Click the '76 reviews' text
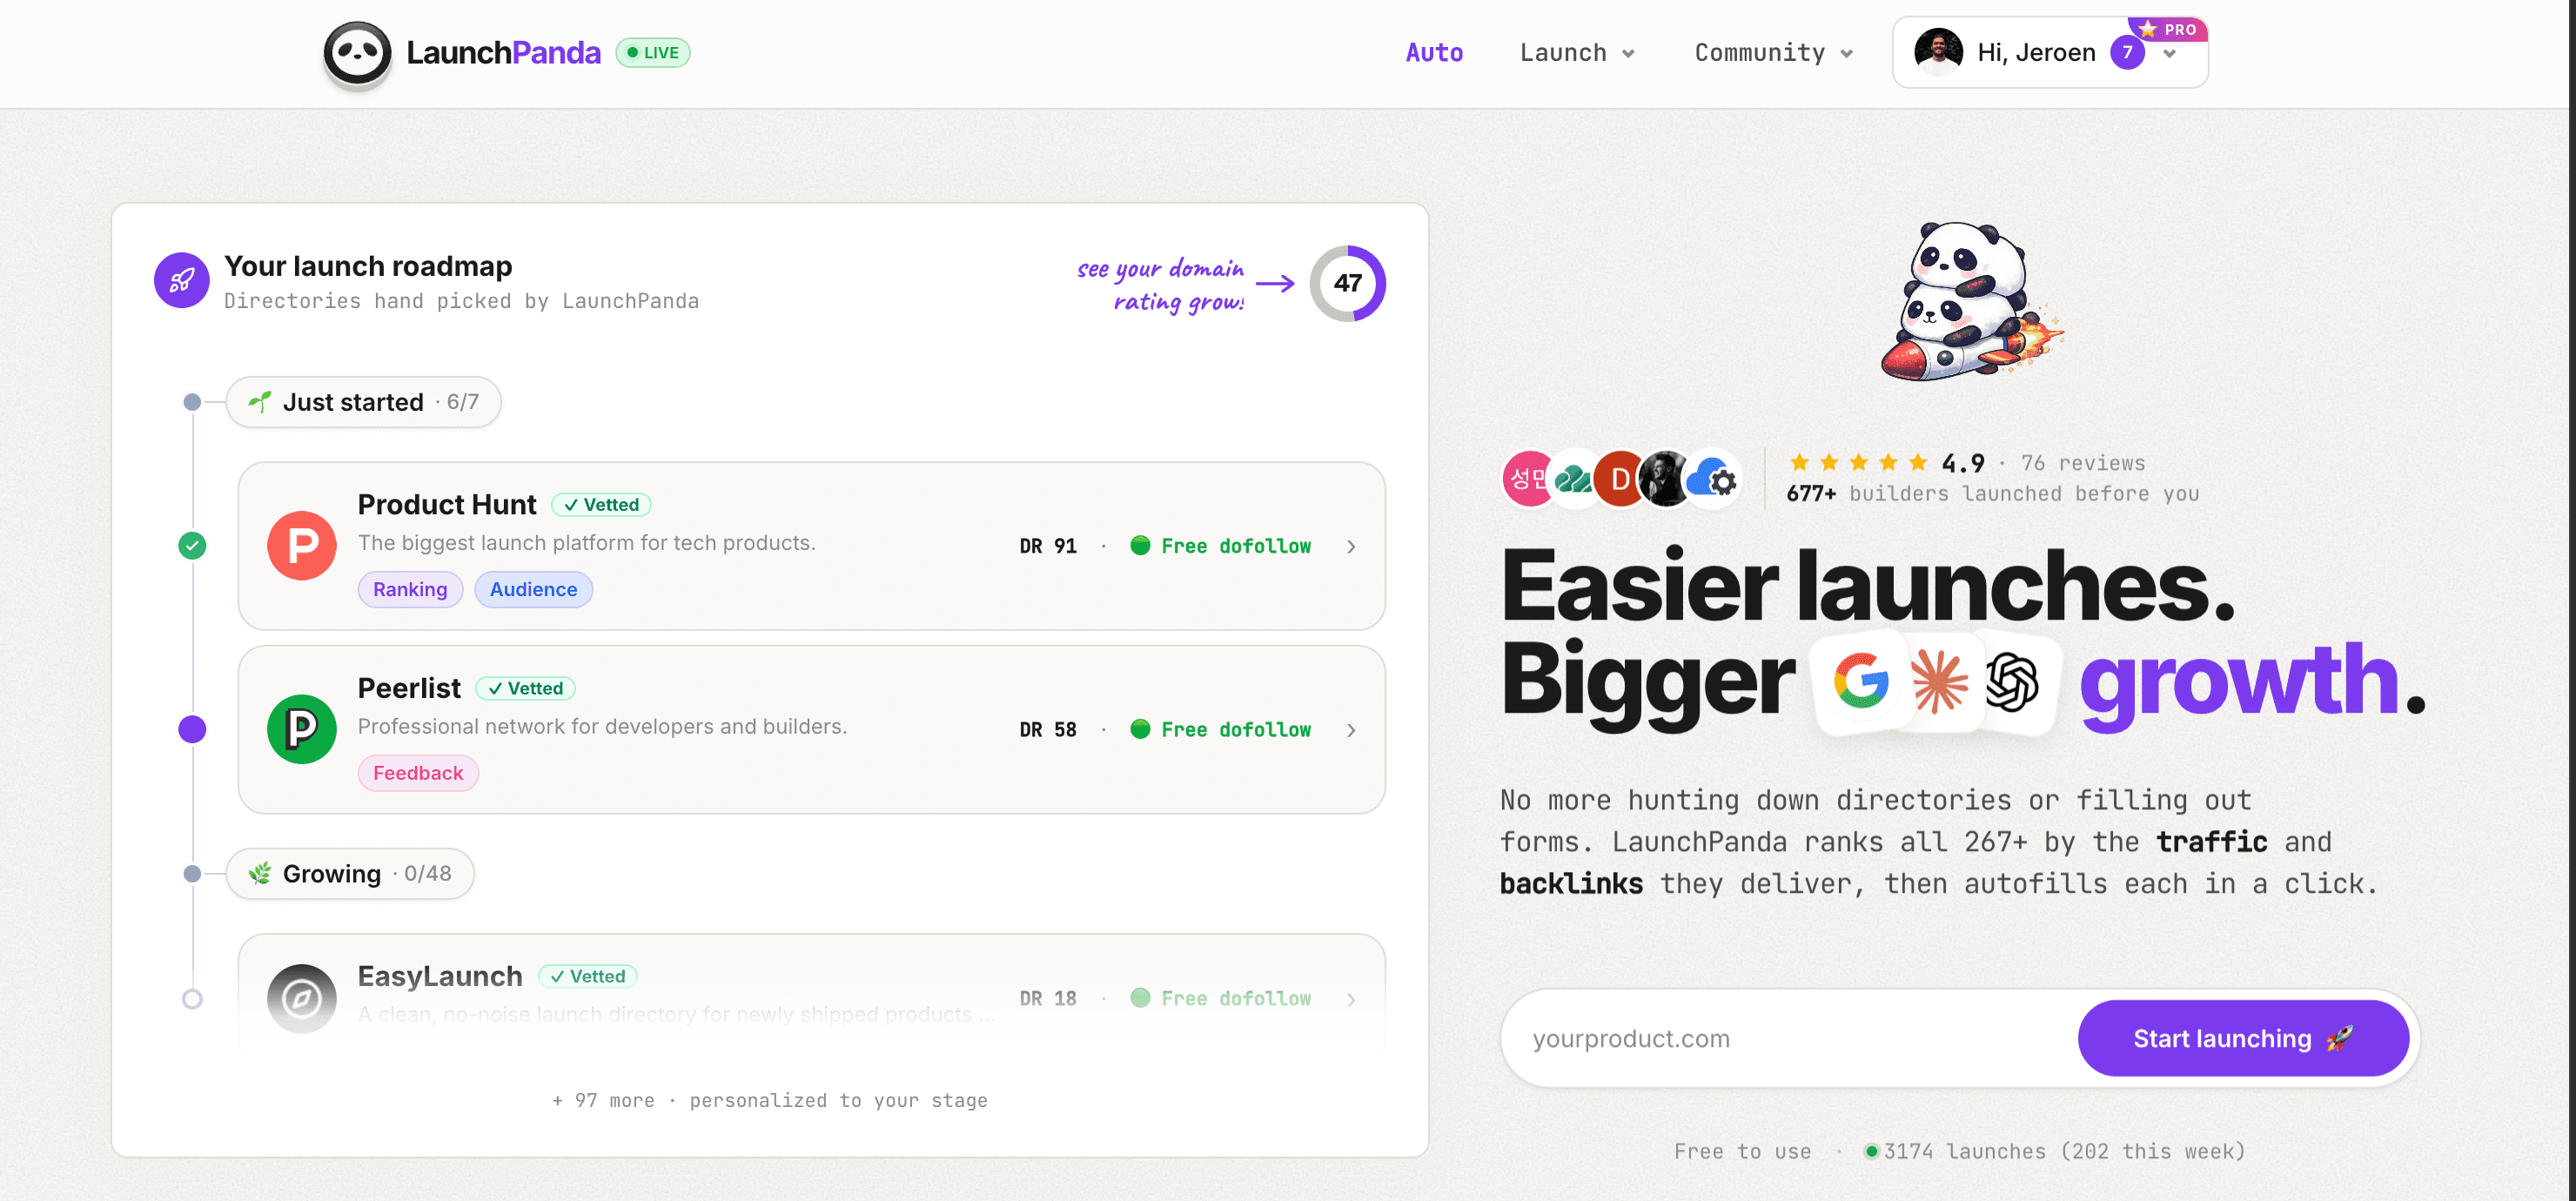The image size is (2576, 1201). [x=2083, y=463]
